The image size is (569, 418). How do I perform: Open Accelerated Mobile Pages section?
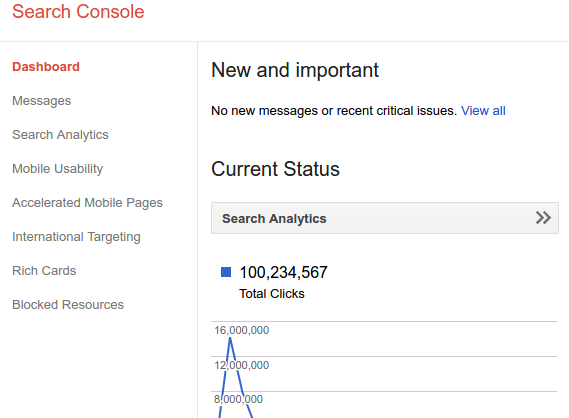pos(87,203)
